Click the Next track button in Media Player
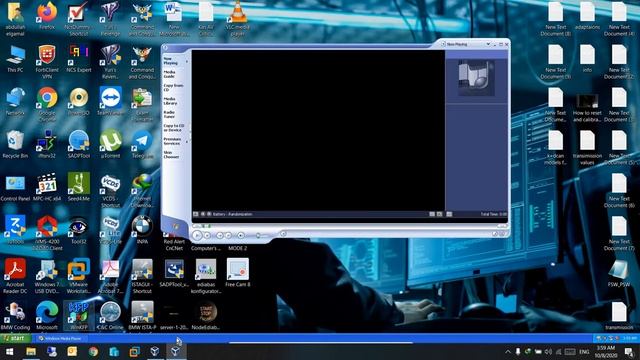Viewport: 640px width, 360px height. (x=228, y=236)
